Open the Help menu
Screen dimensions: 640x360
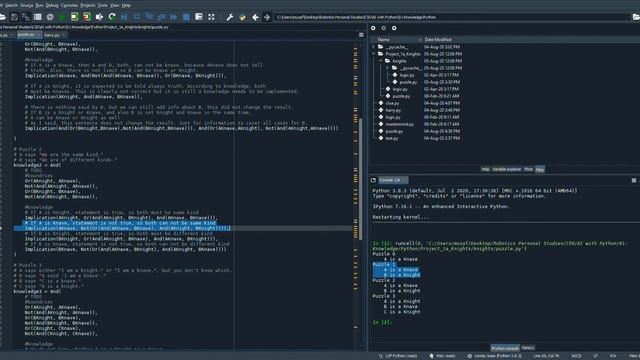[127, 5]
